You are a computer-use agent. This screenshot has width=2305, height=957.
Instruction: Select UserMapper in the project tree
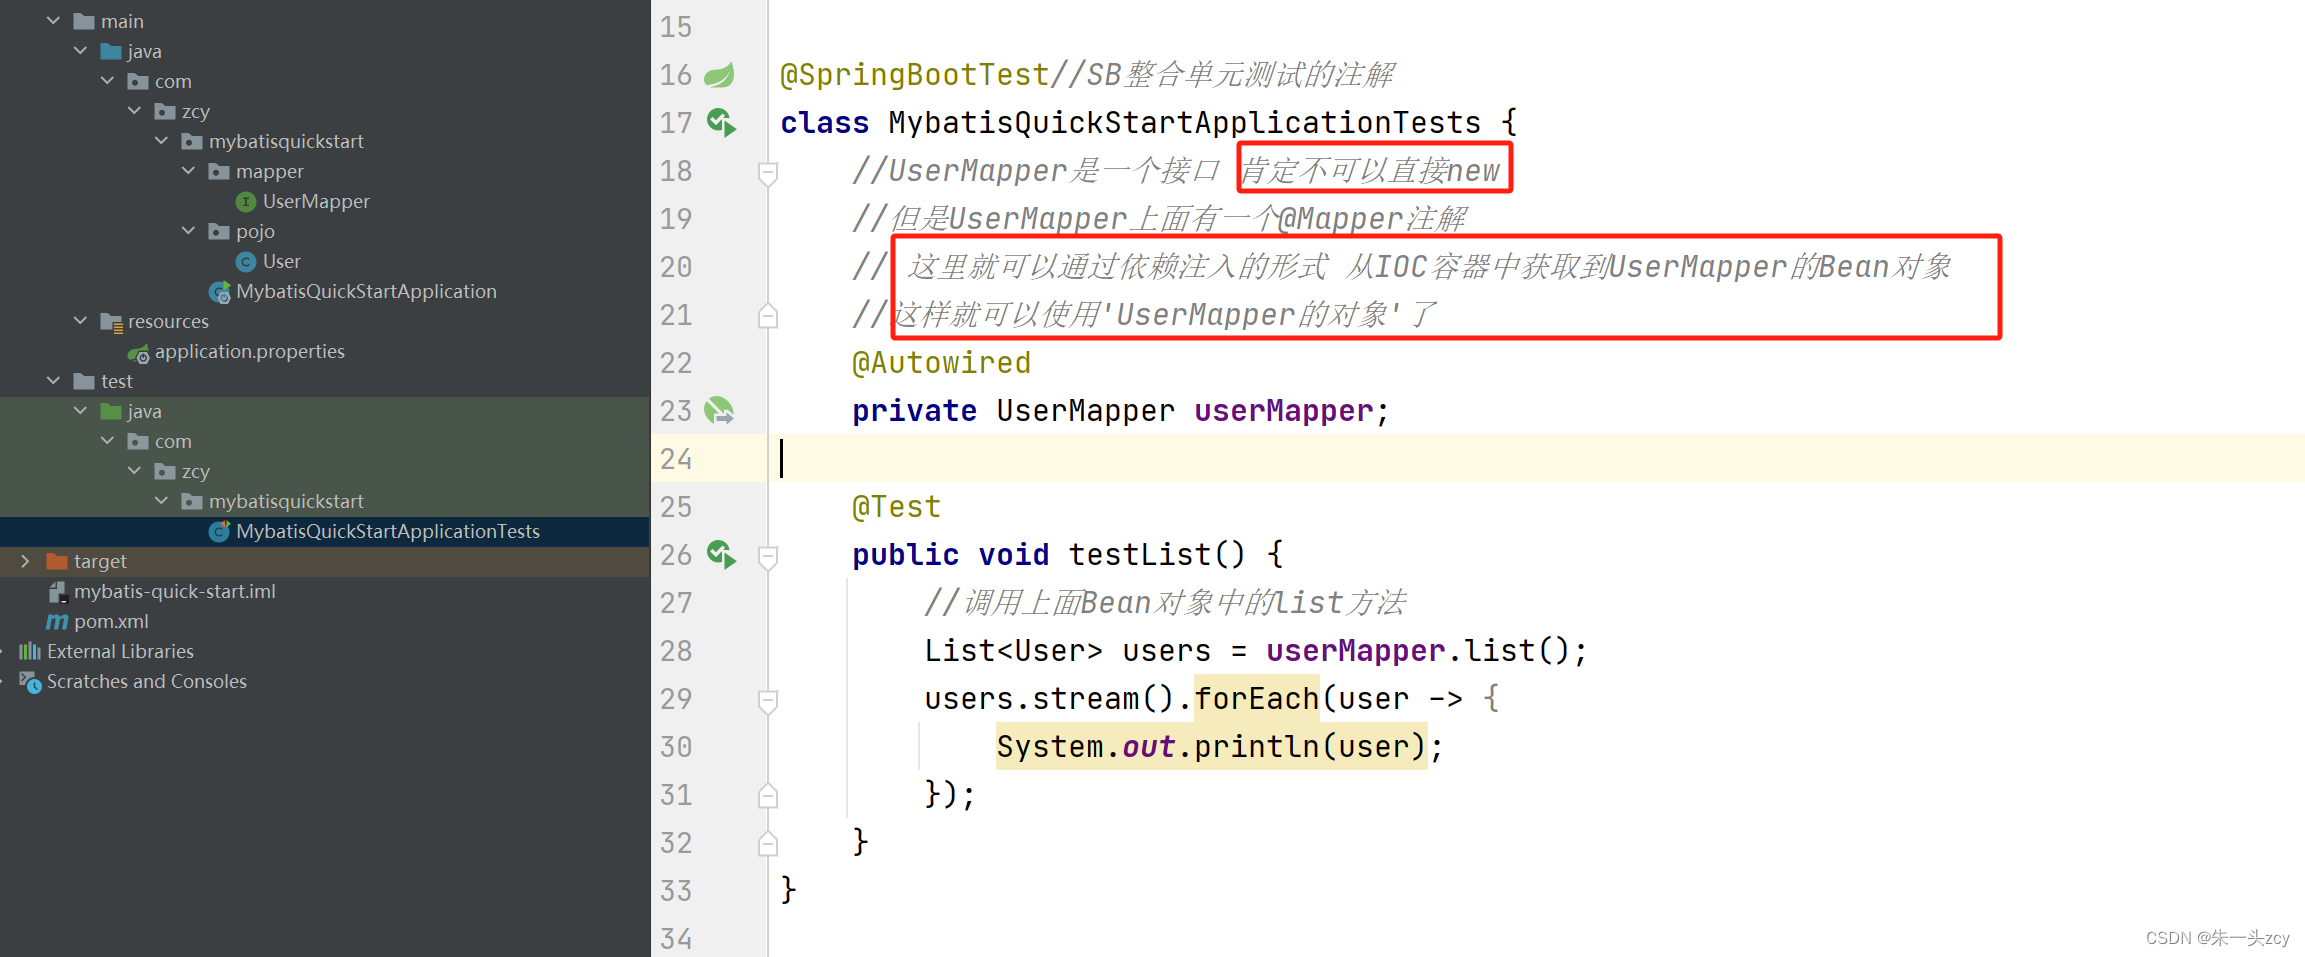pos(316,201)
